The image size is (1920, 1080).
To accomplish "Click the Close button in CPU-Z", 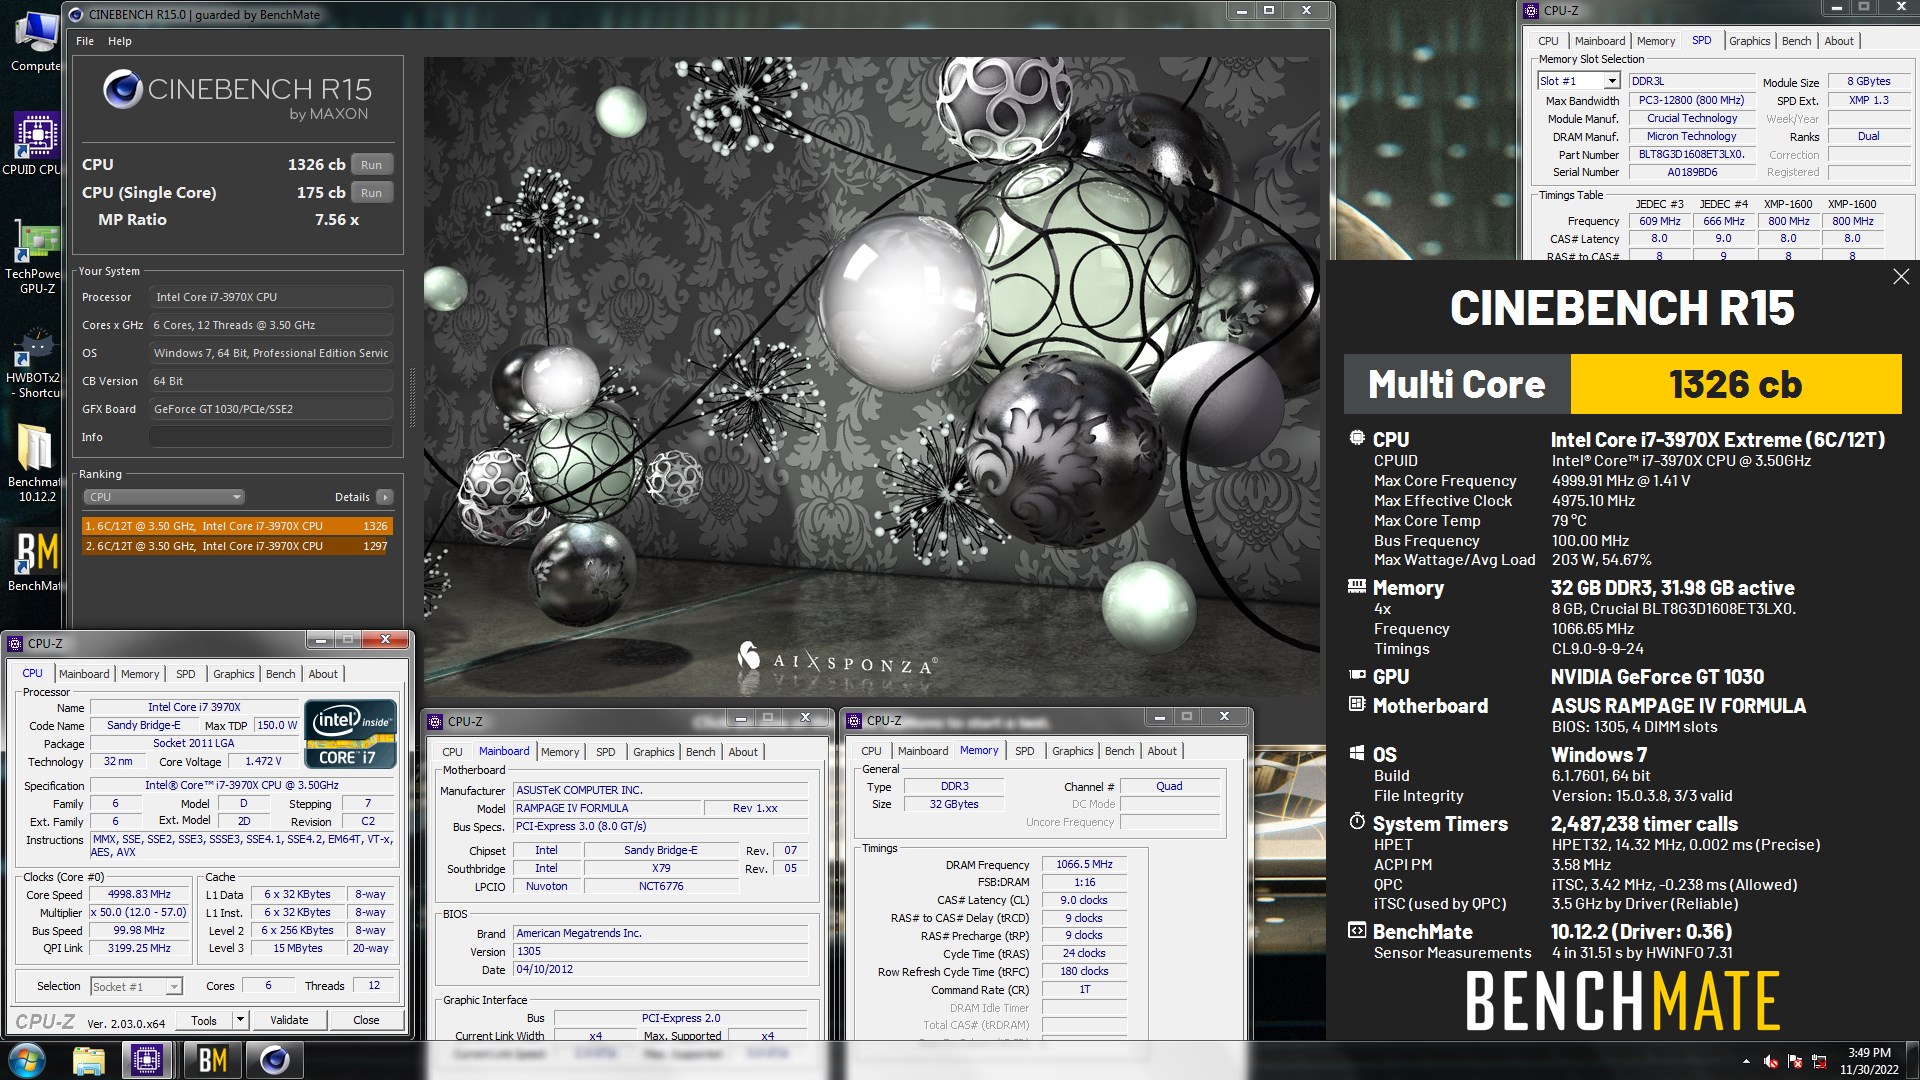I will (x=366, y=1020).
